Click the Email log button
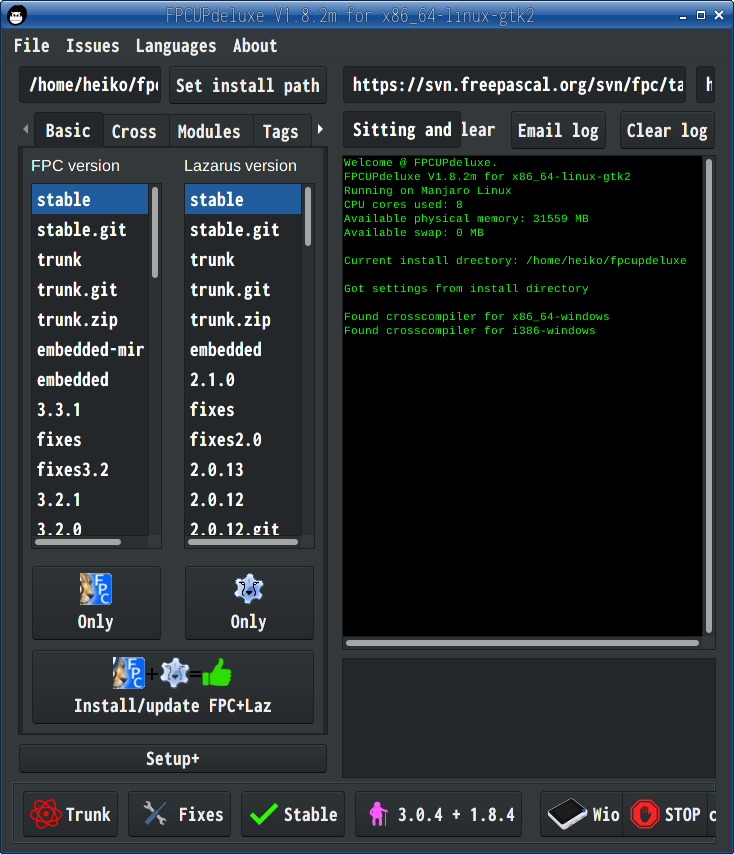This screenshot has height=854, width=734. pos(558,130)
